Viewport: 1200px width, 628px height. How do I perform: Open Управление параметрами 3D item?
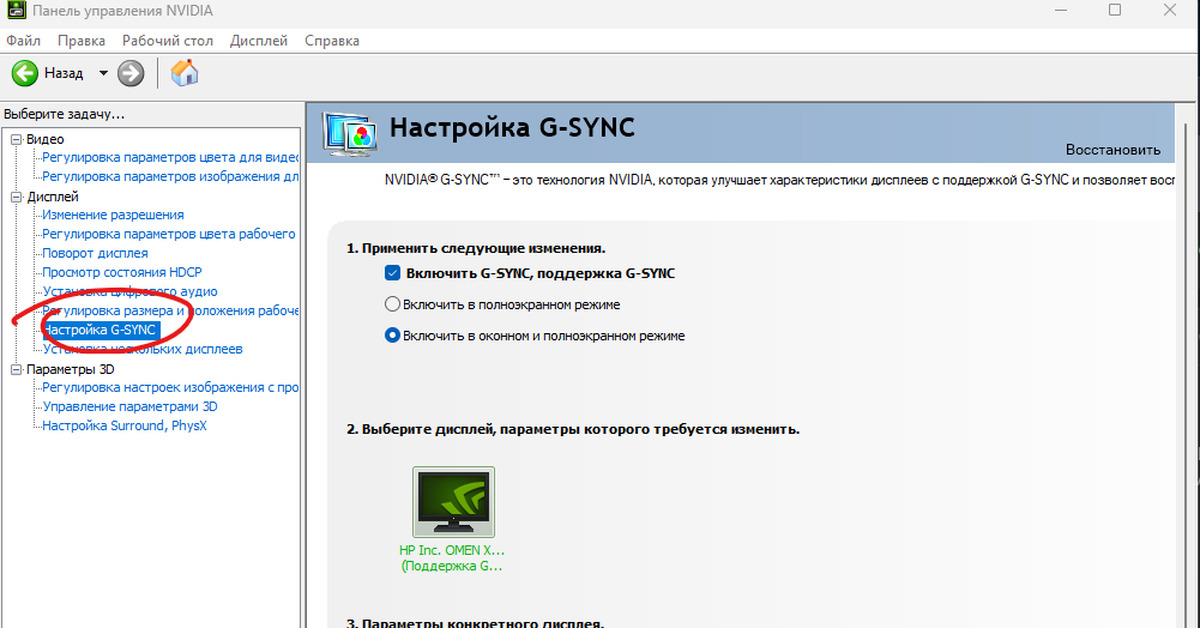(x=130, y=406)
